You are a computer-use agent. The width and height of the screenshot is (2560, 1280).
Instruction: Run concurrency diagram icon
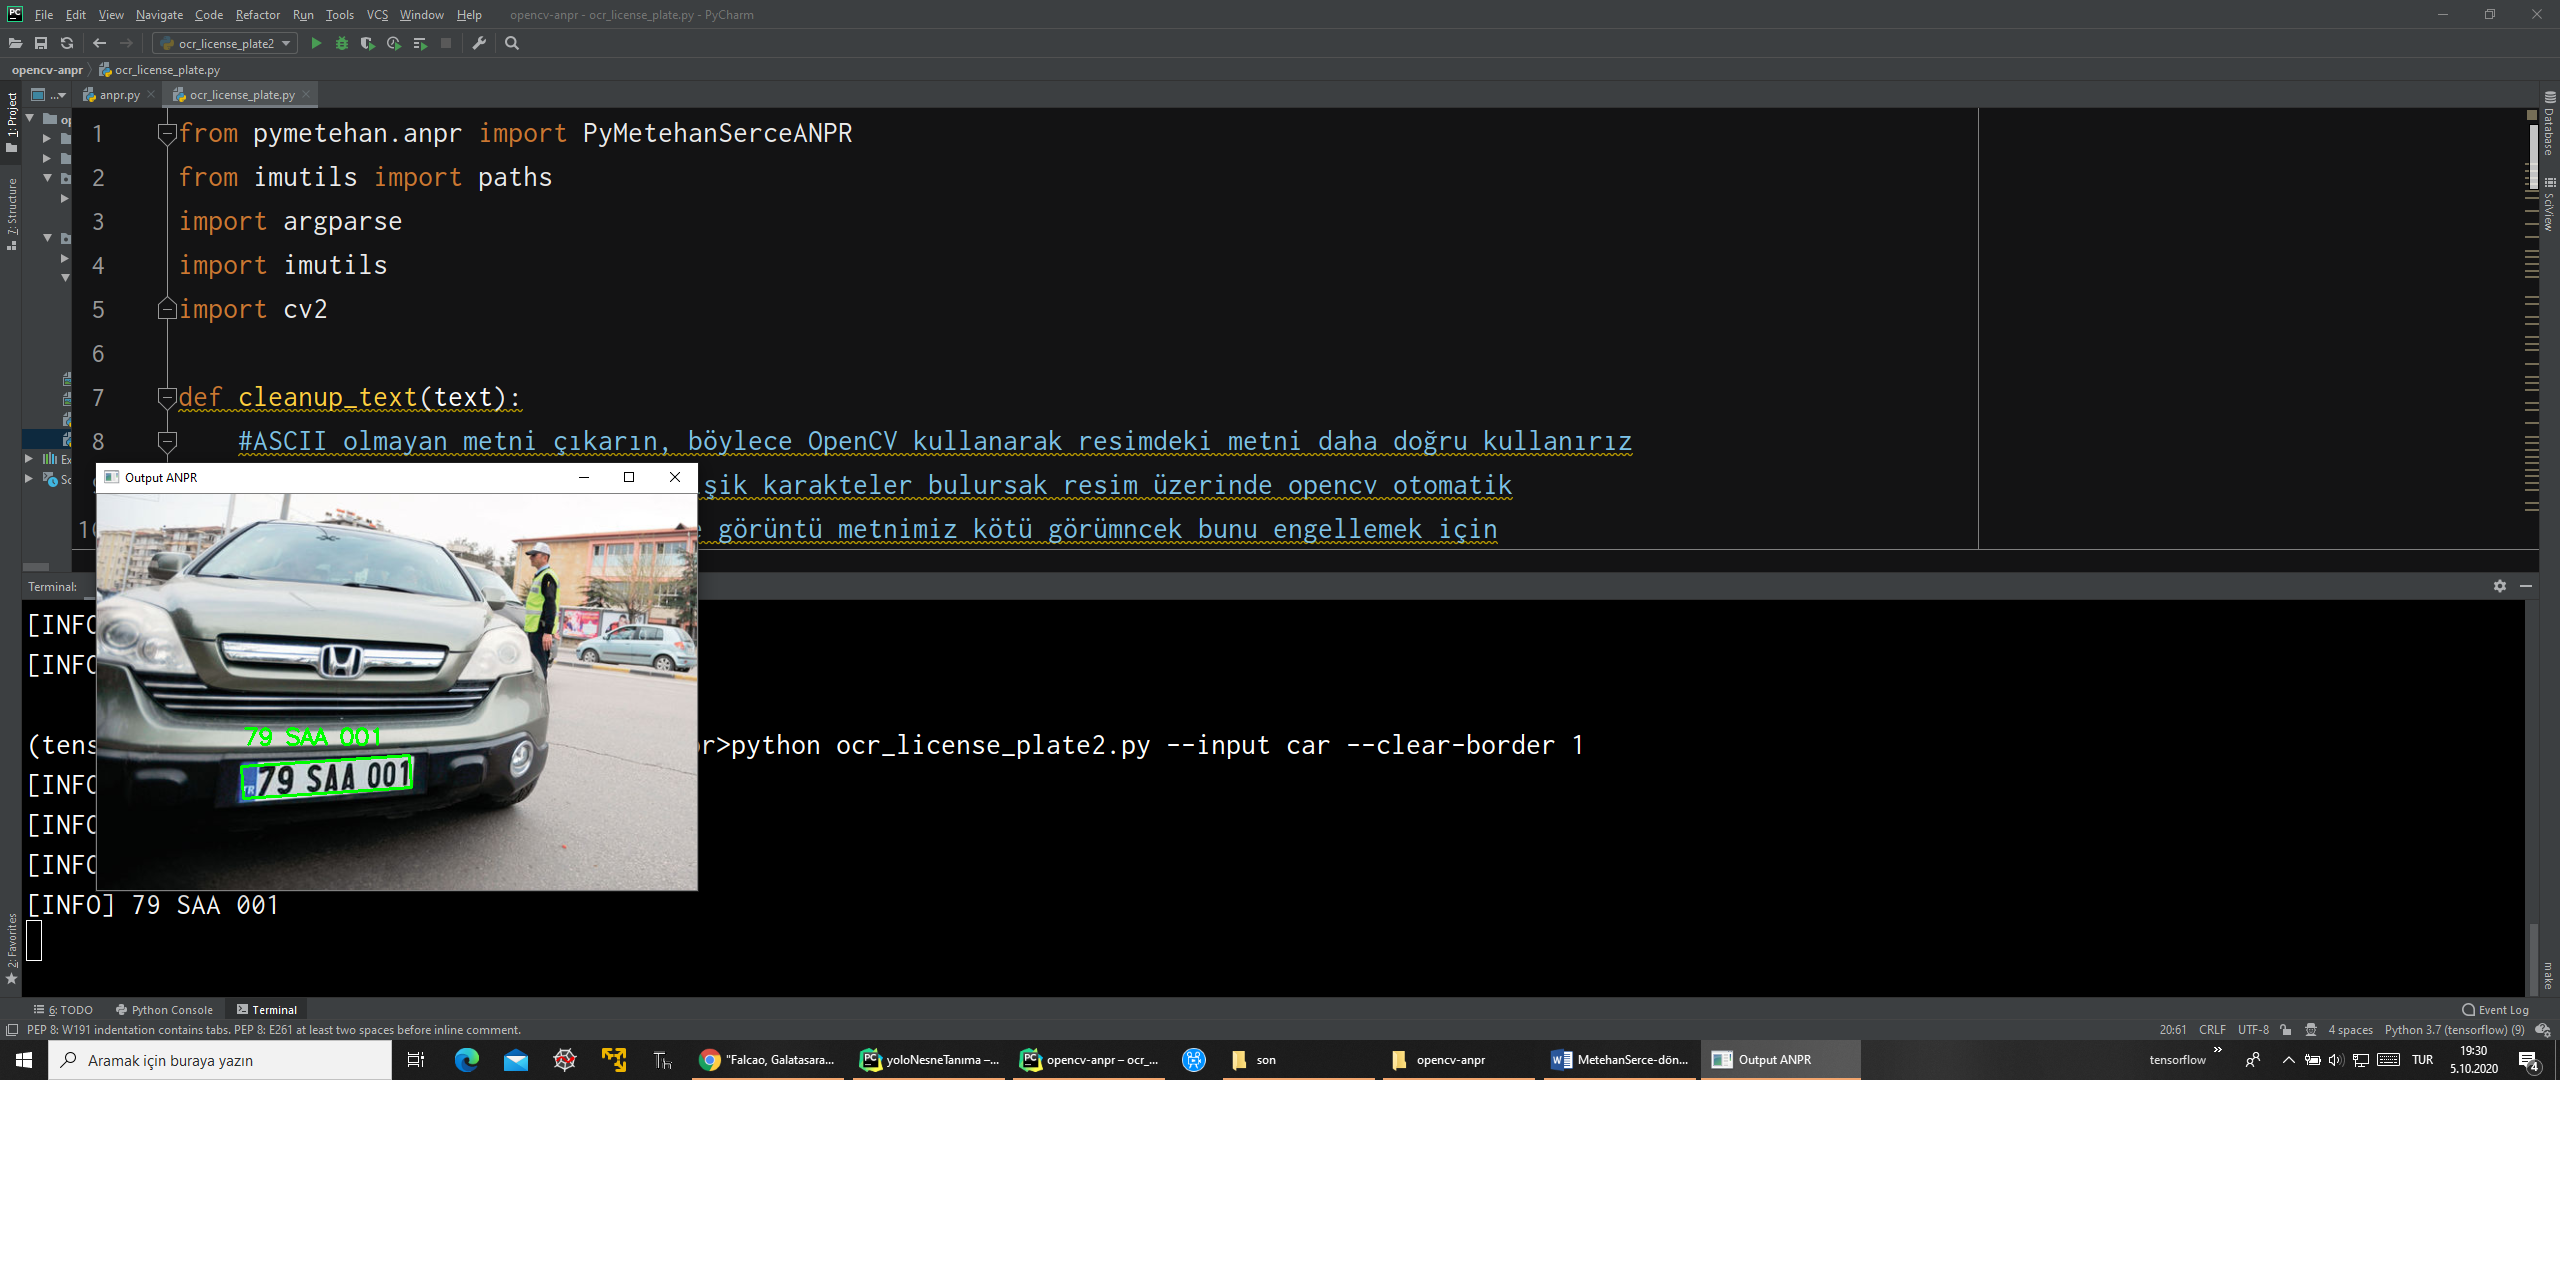(420, 43)
